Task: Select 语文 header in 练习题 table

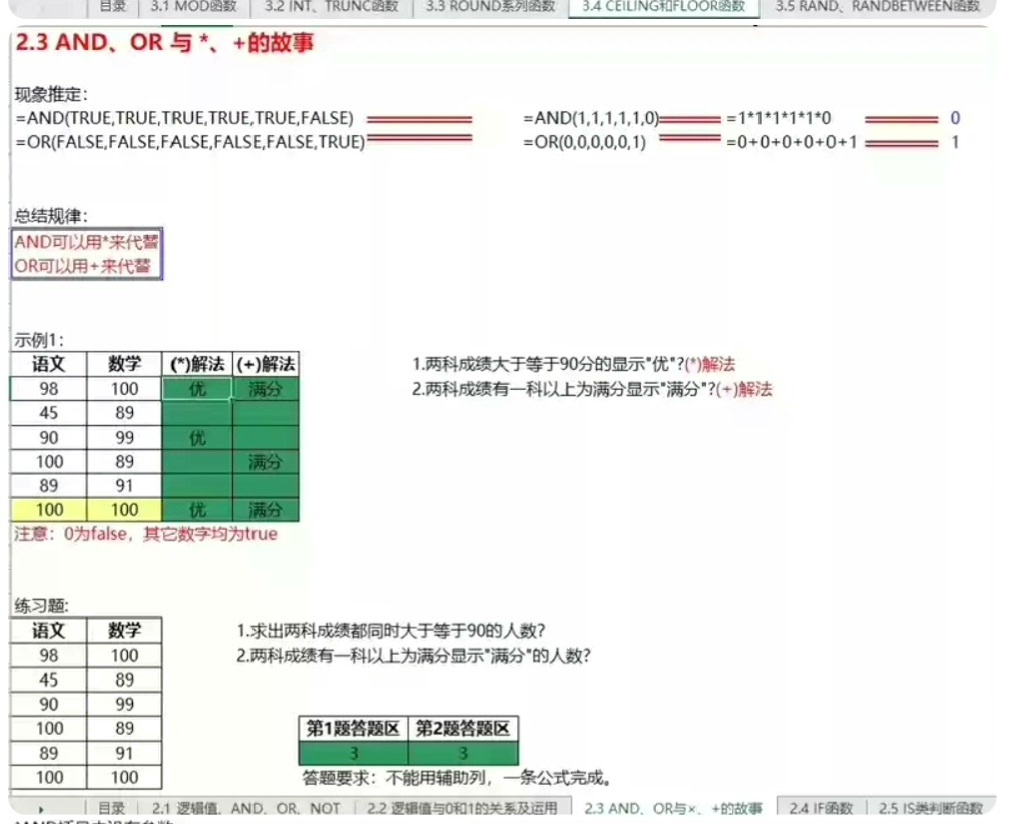Action: (48, 630)
